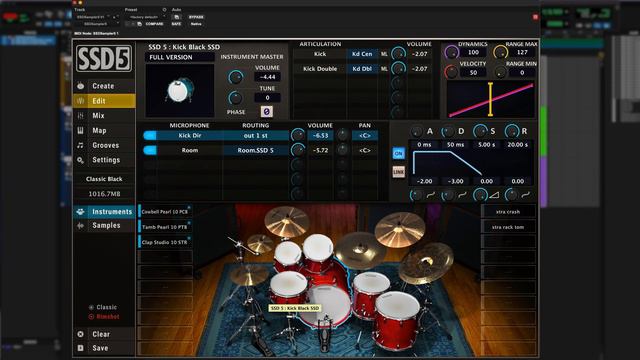Click the Settings gears icon
The height and width of the screenshot is (360, 640).
[x=81, y=160]
